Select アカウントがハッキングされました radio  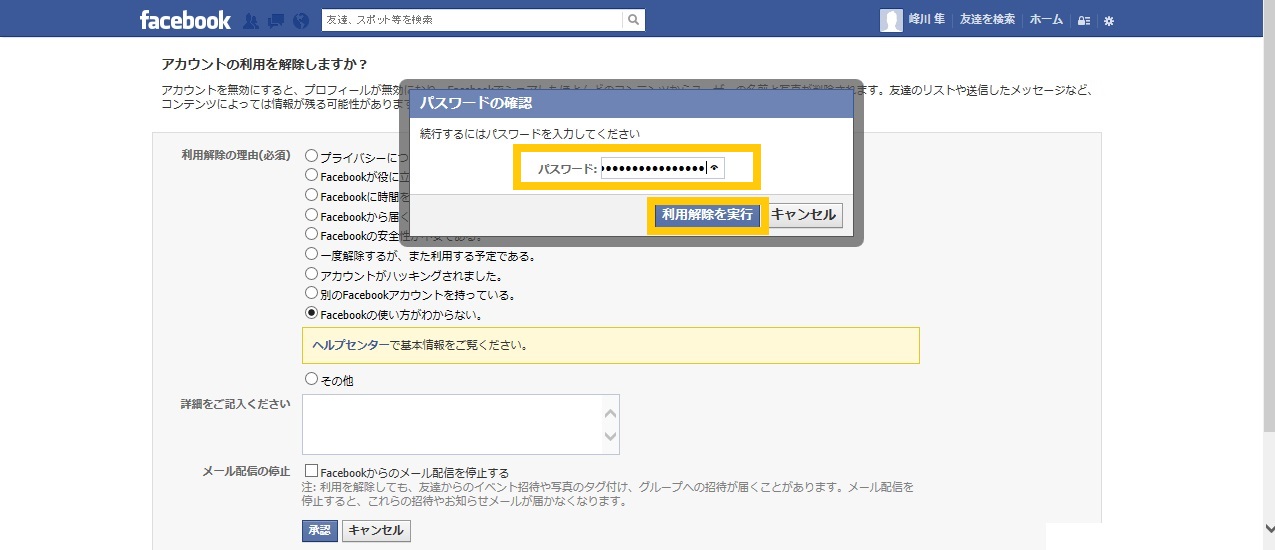point(311,274)
